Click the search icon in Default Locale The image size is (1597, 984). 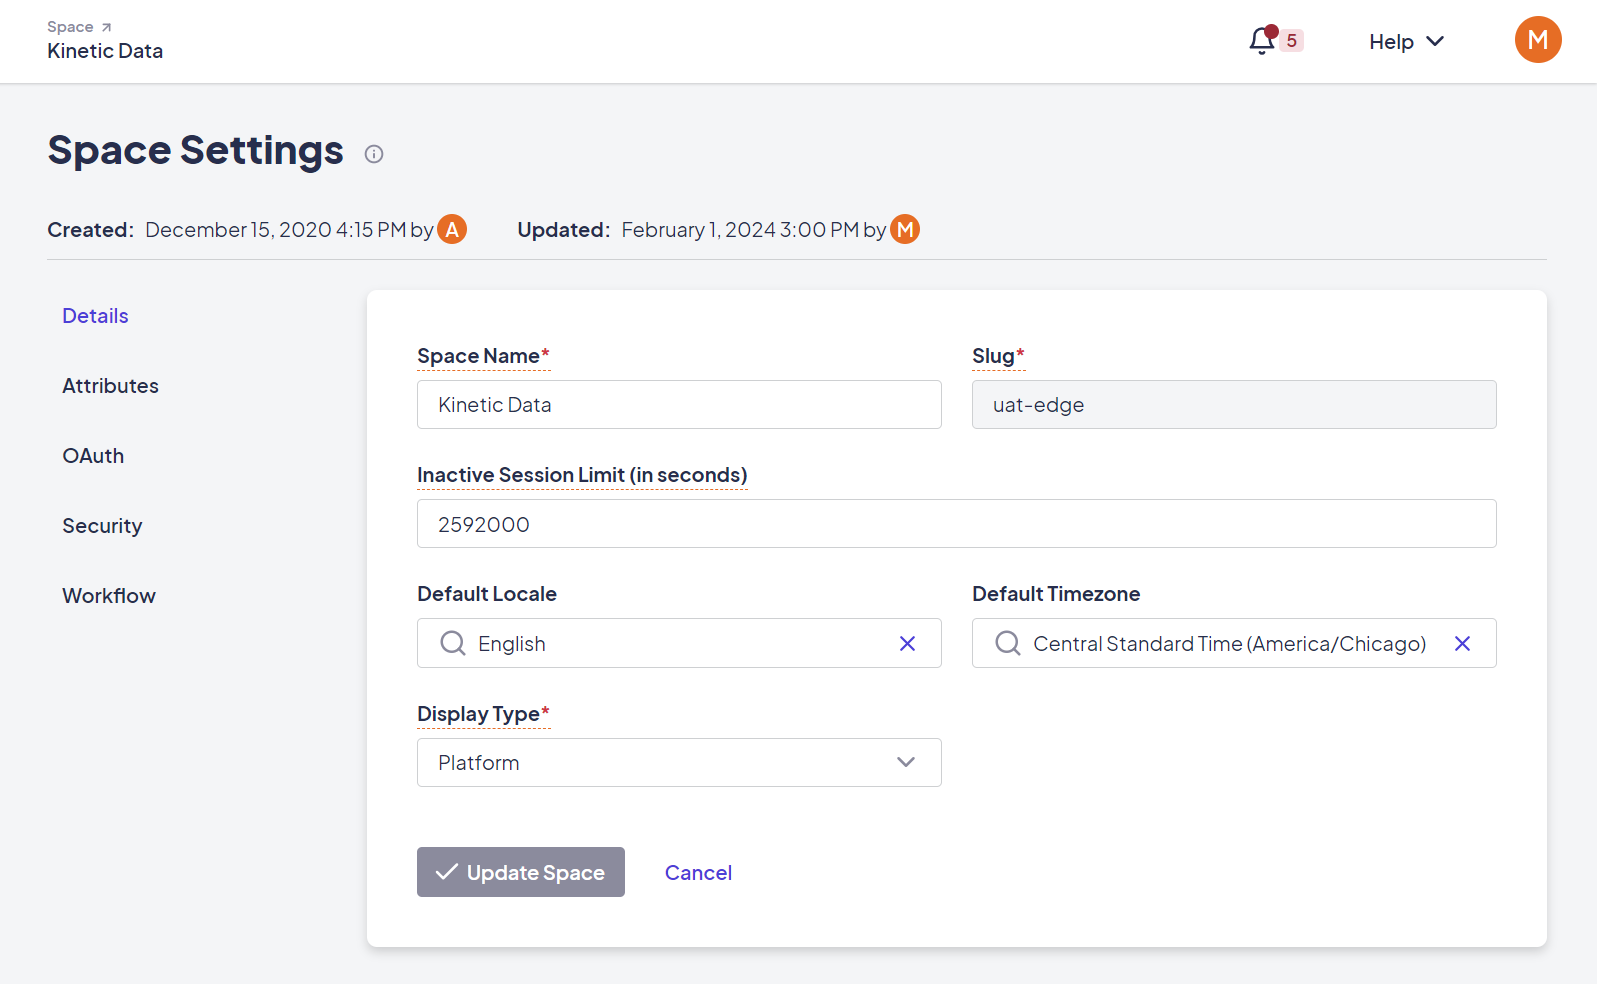pos(453,643)
